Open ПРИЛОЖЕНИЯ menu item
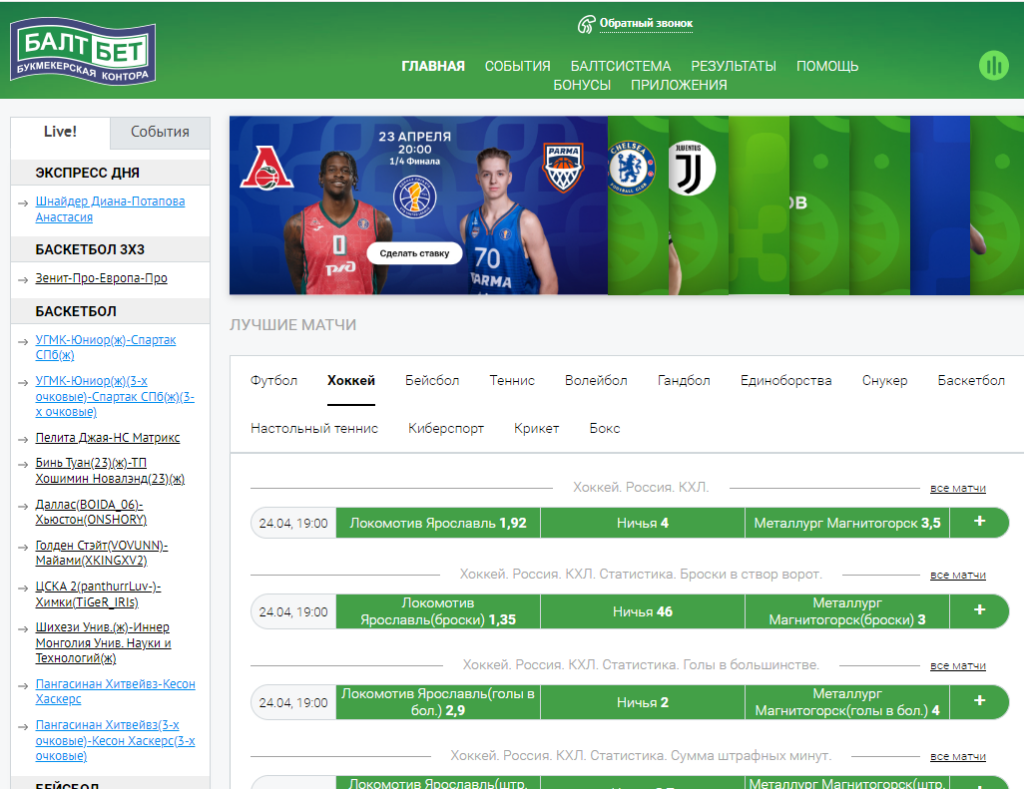The width and height of the screenshot is (1024, 789). 679,85
